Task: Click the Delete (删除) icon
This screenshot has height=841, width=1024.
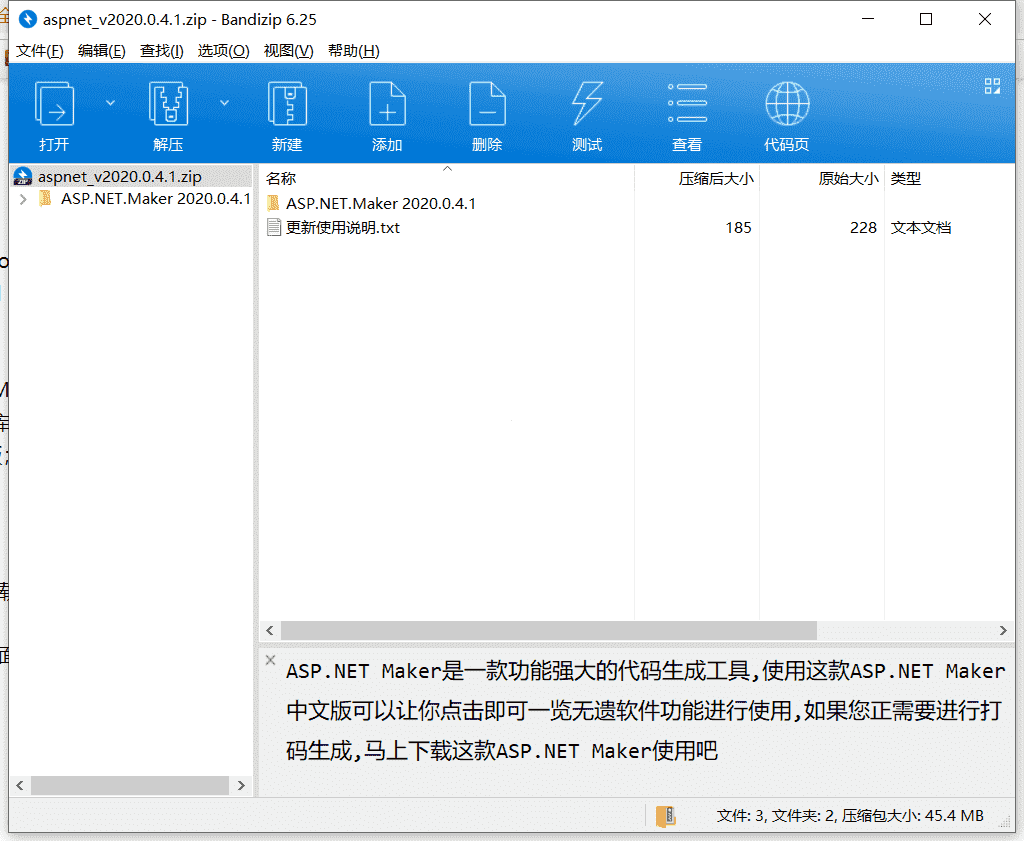Action: (487, 104)
